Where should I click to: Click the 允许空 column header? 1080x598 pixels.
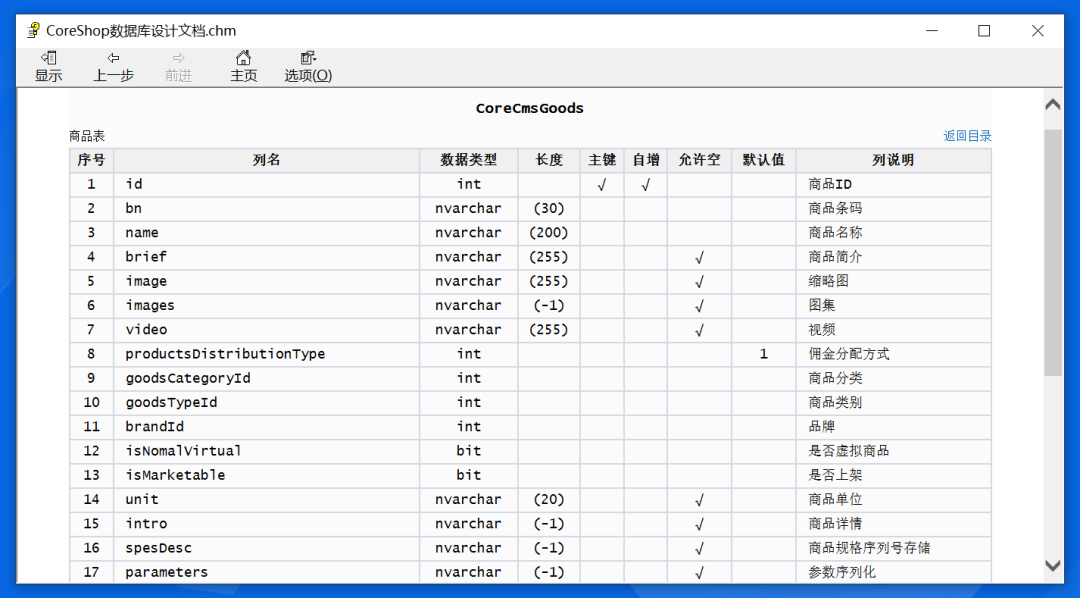[699, 160]
